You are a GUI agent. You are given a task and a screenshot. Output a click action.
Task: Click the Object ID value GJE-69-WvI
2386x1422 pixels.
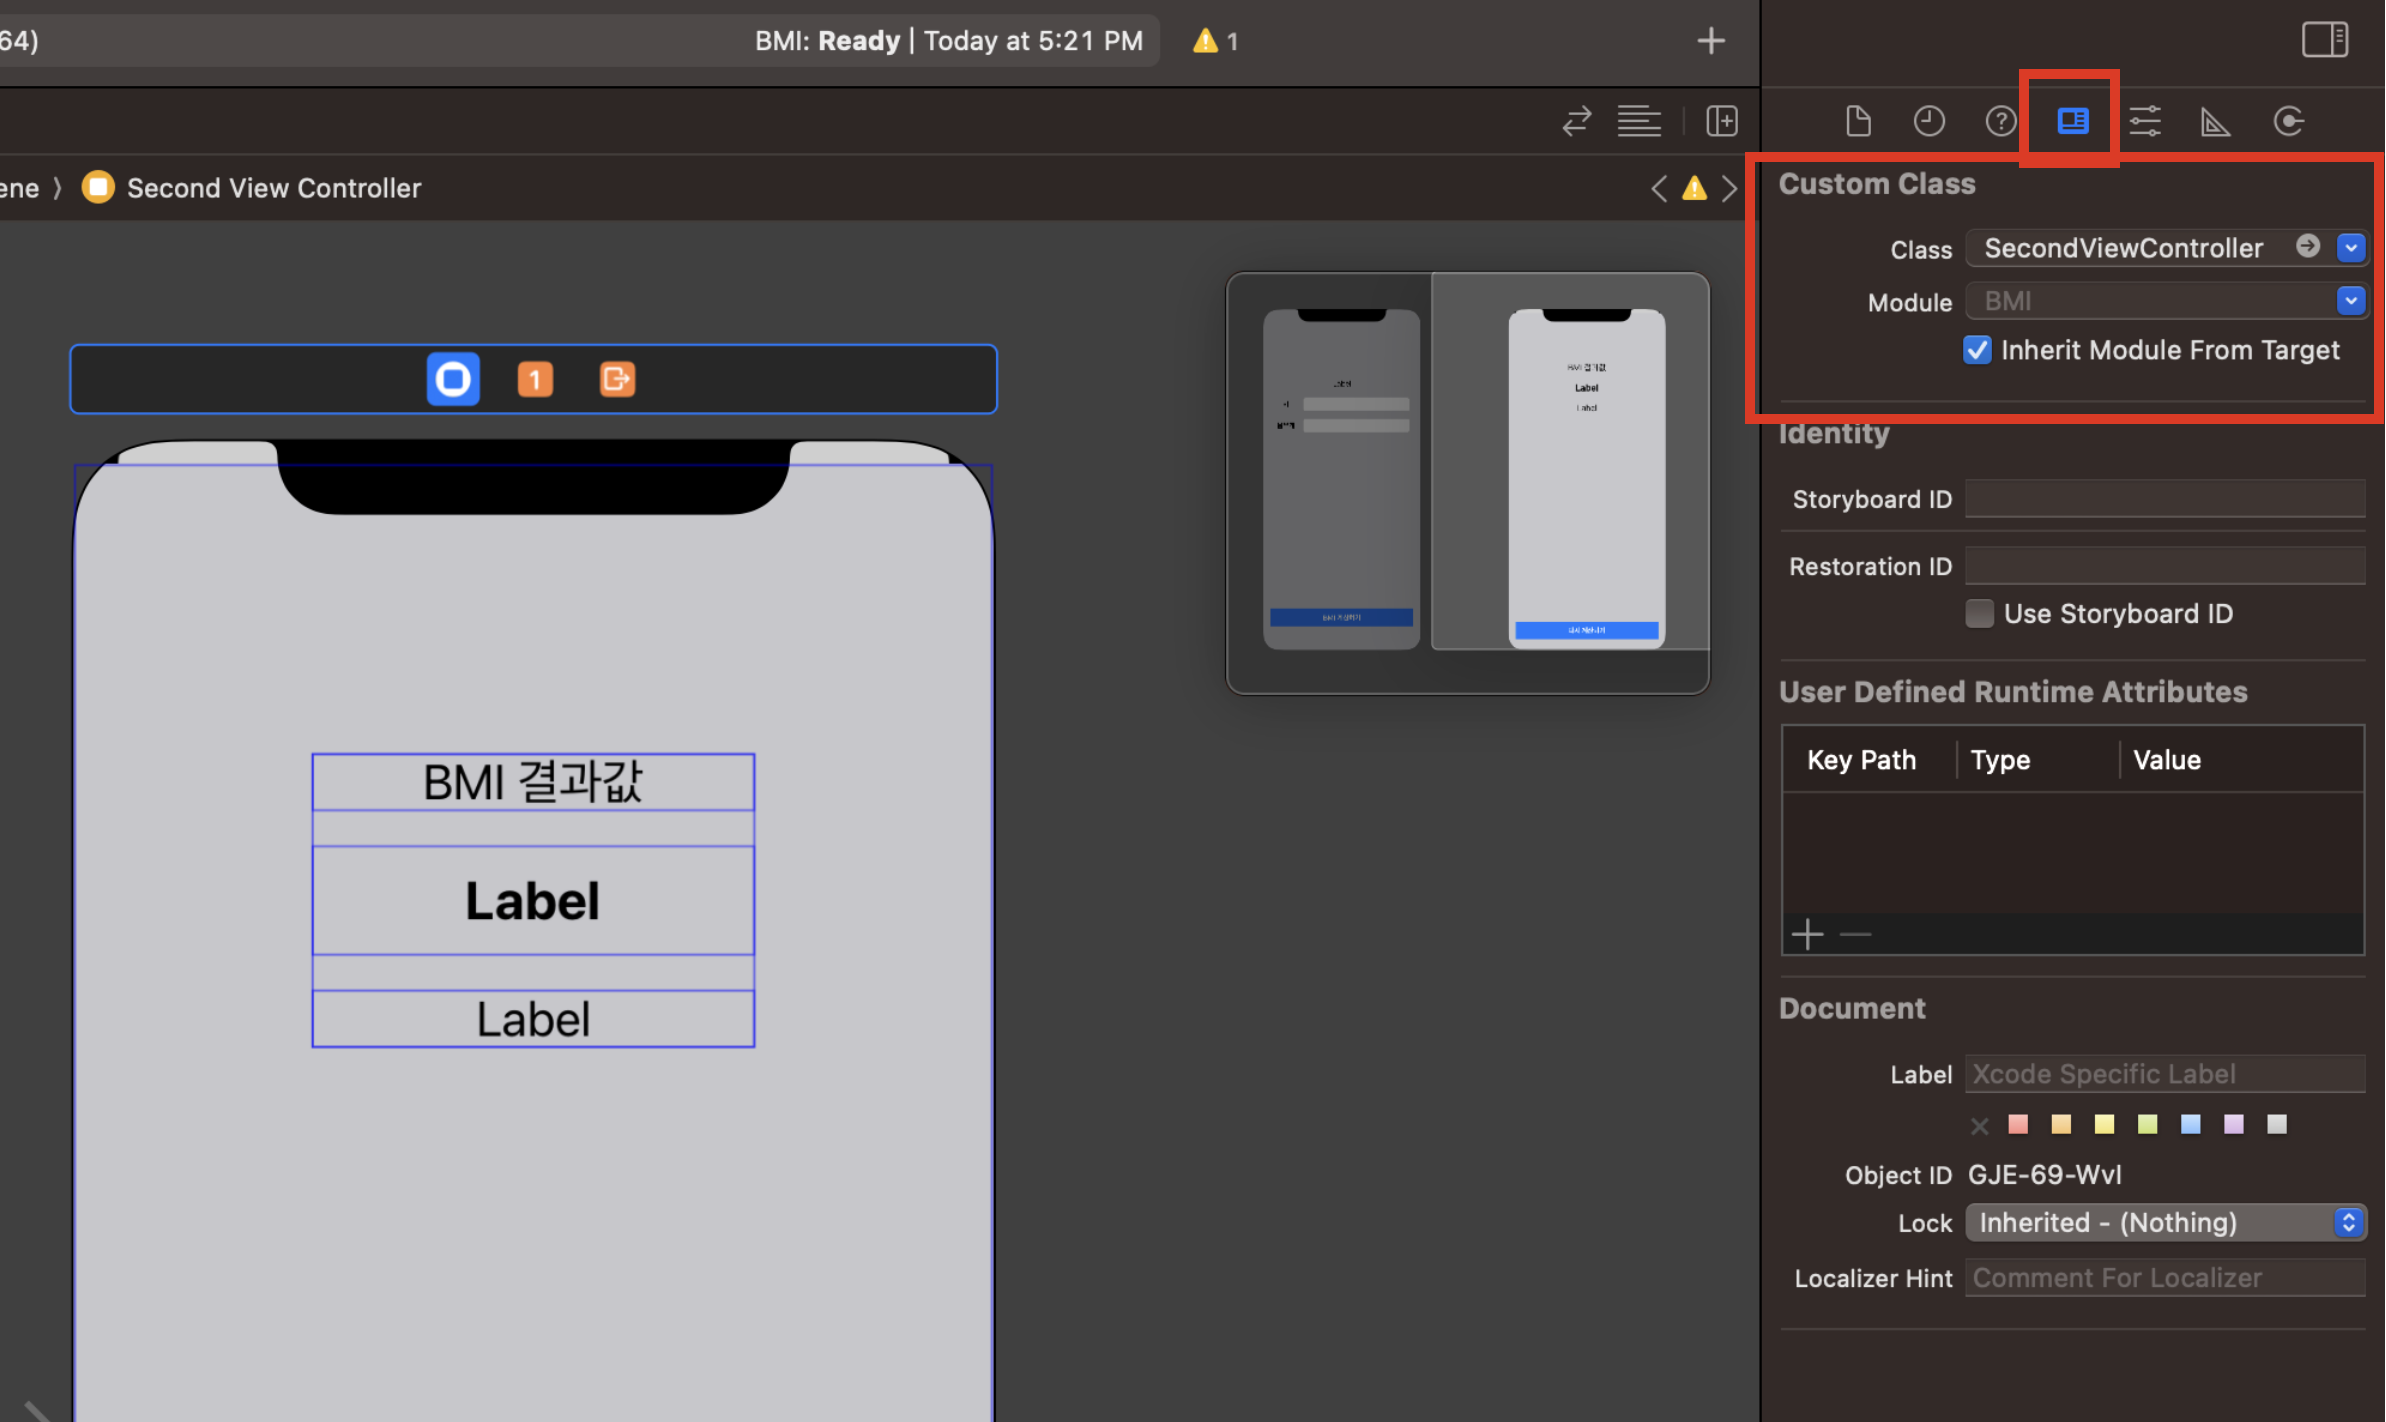(x=2044, y=1174)
